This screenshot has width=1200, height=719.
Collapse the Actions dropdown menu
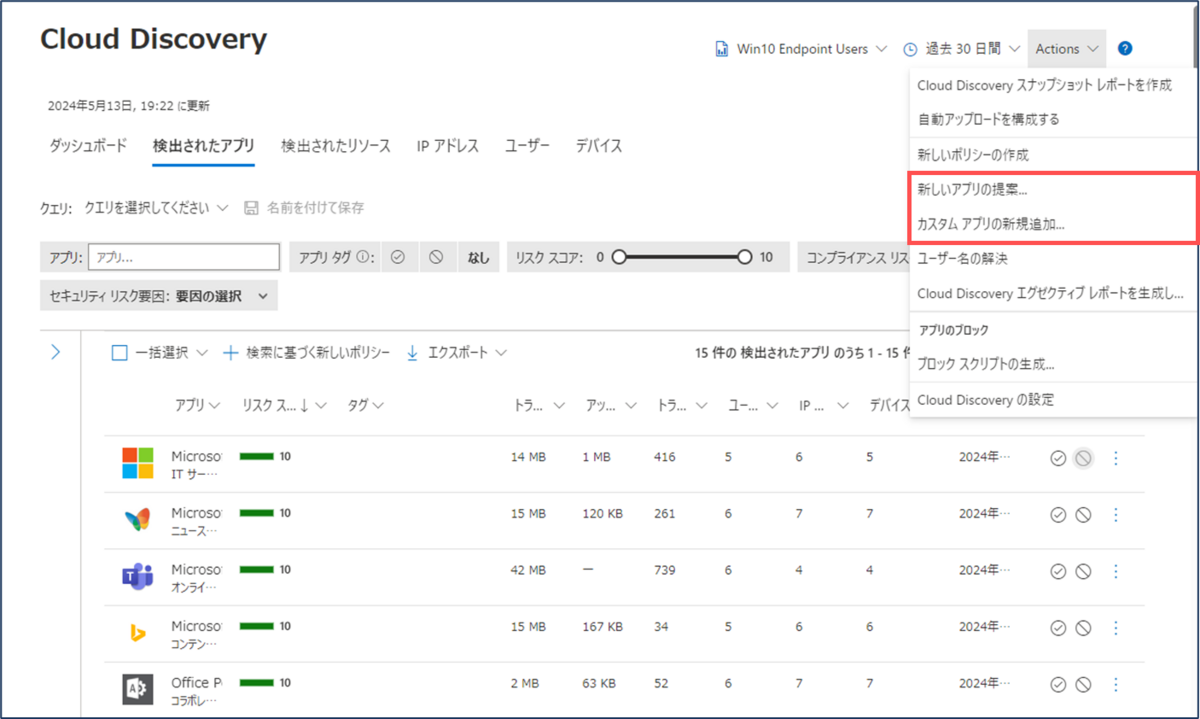[1067, 49]
